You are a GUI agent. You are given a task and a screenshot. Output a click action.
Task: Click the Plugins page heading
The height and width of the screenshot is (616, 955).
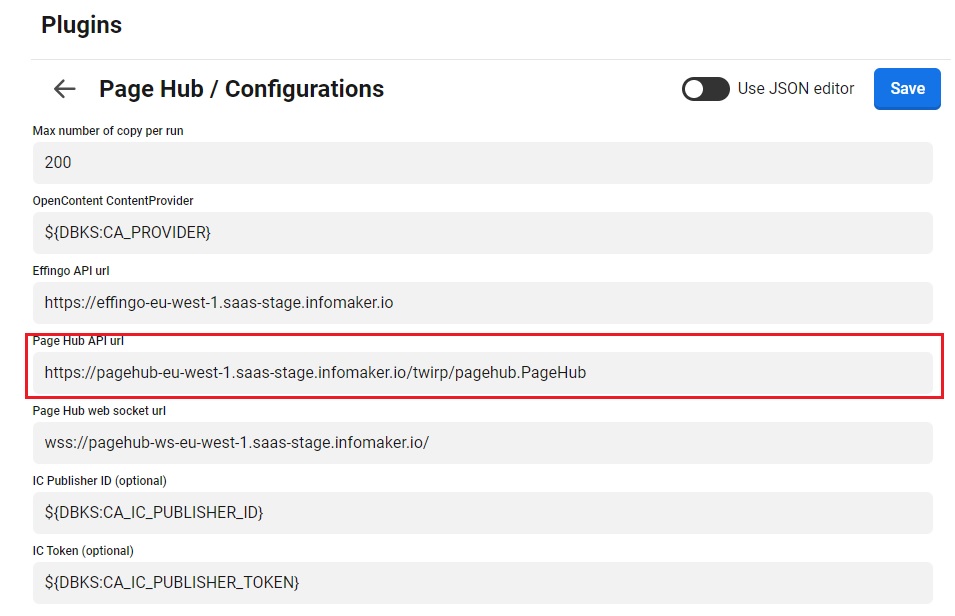click(x=81, y=25)
